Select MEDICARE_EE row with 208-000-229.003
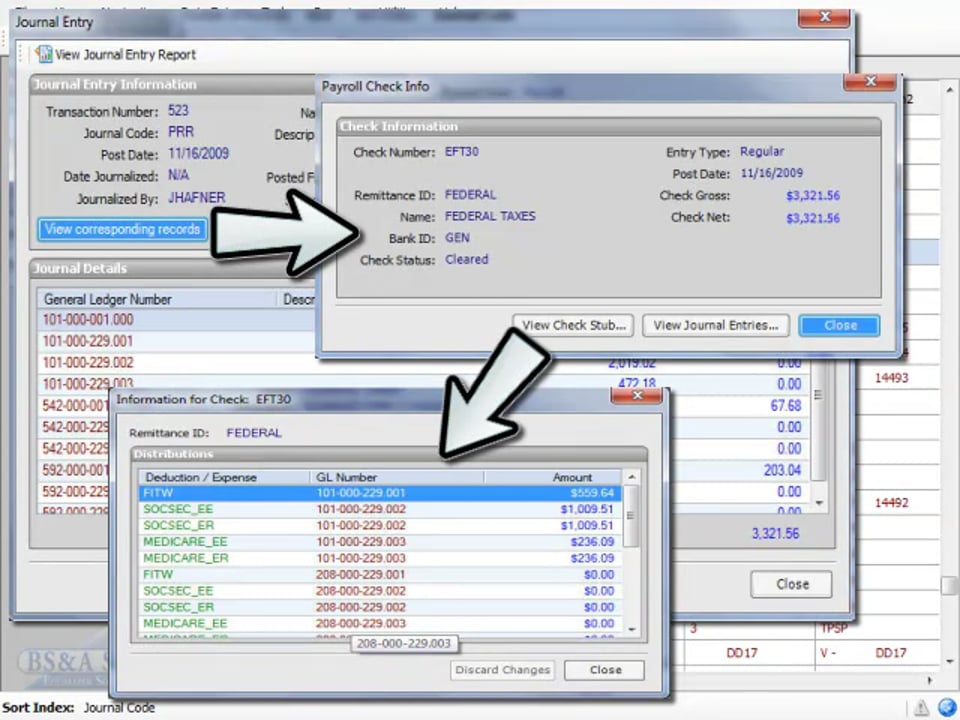 (380, 623)
